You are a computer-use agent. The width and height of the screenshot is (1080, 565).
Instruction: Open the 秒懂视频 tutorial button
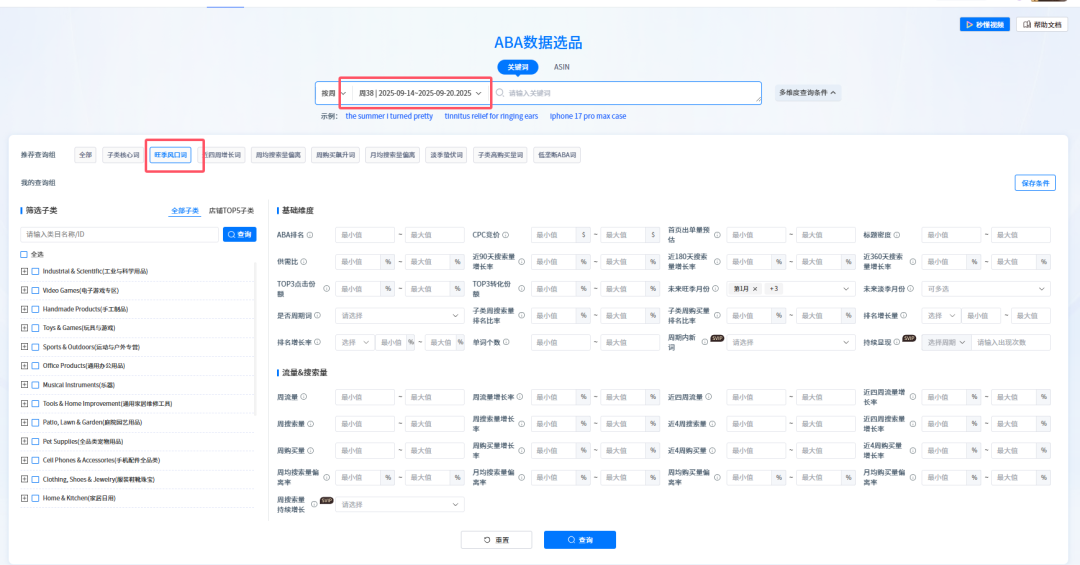(985, 25)
